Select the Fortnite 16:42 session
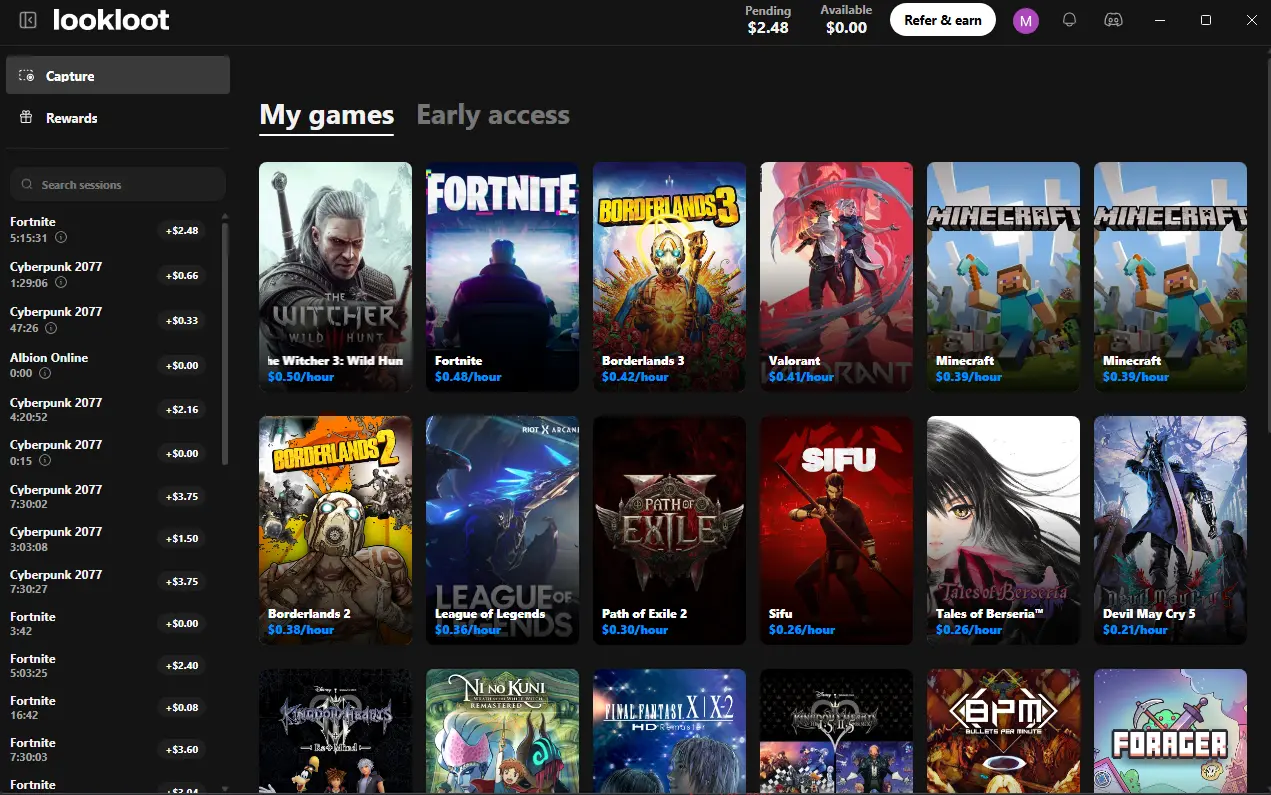This screenshot has height=795, width=1271. (x=108, y=707)
